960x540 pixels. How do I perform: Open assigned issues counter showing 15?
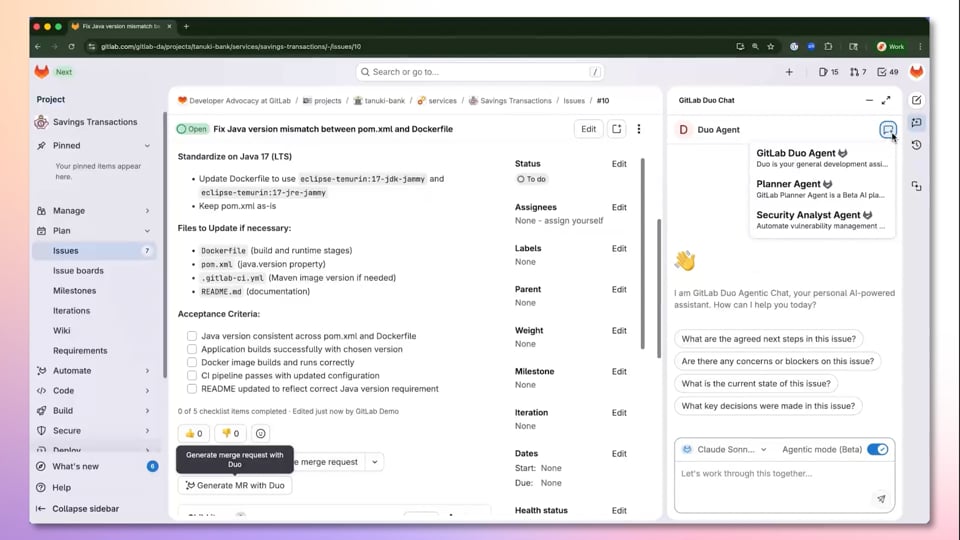tap(828, 72)
